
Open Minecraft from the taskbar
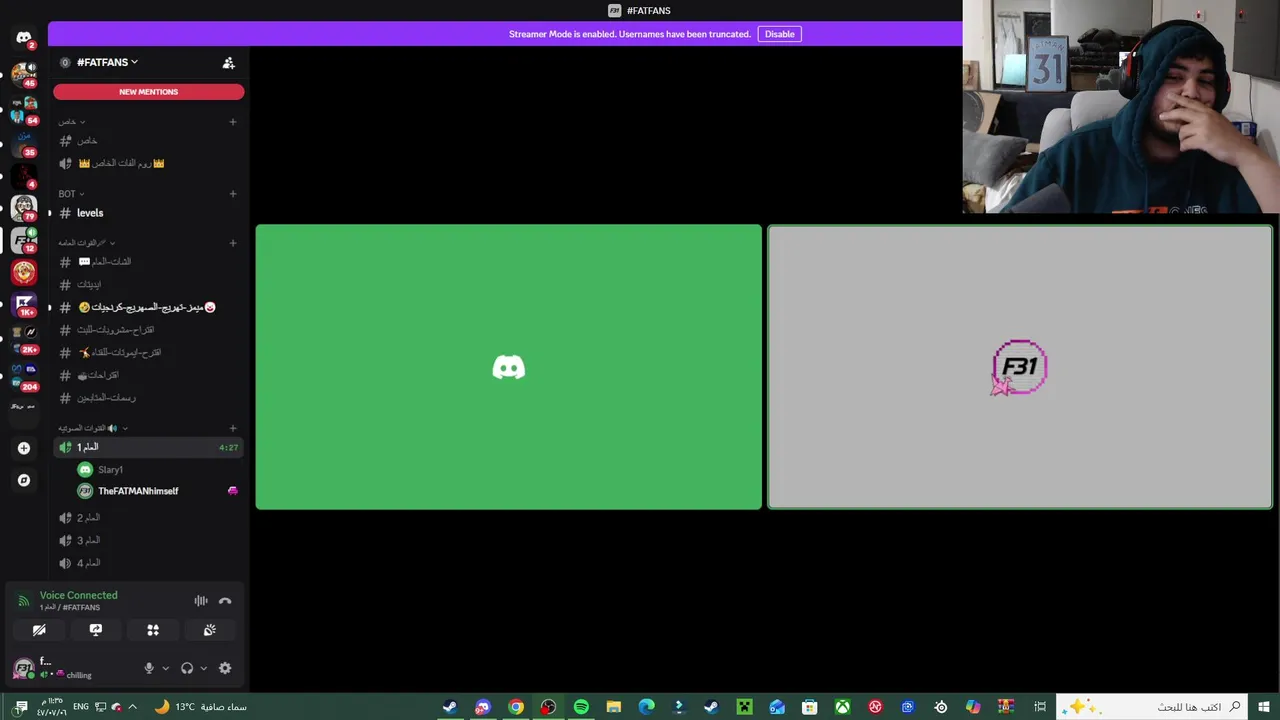744,707
